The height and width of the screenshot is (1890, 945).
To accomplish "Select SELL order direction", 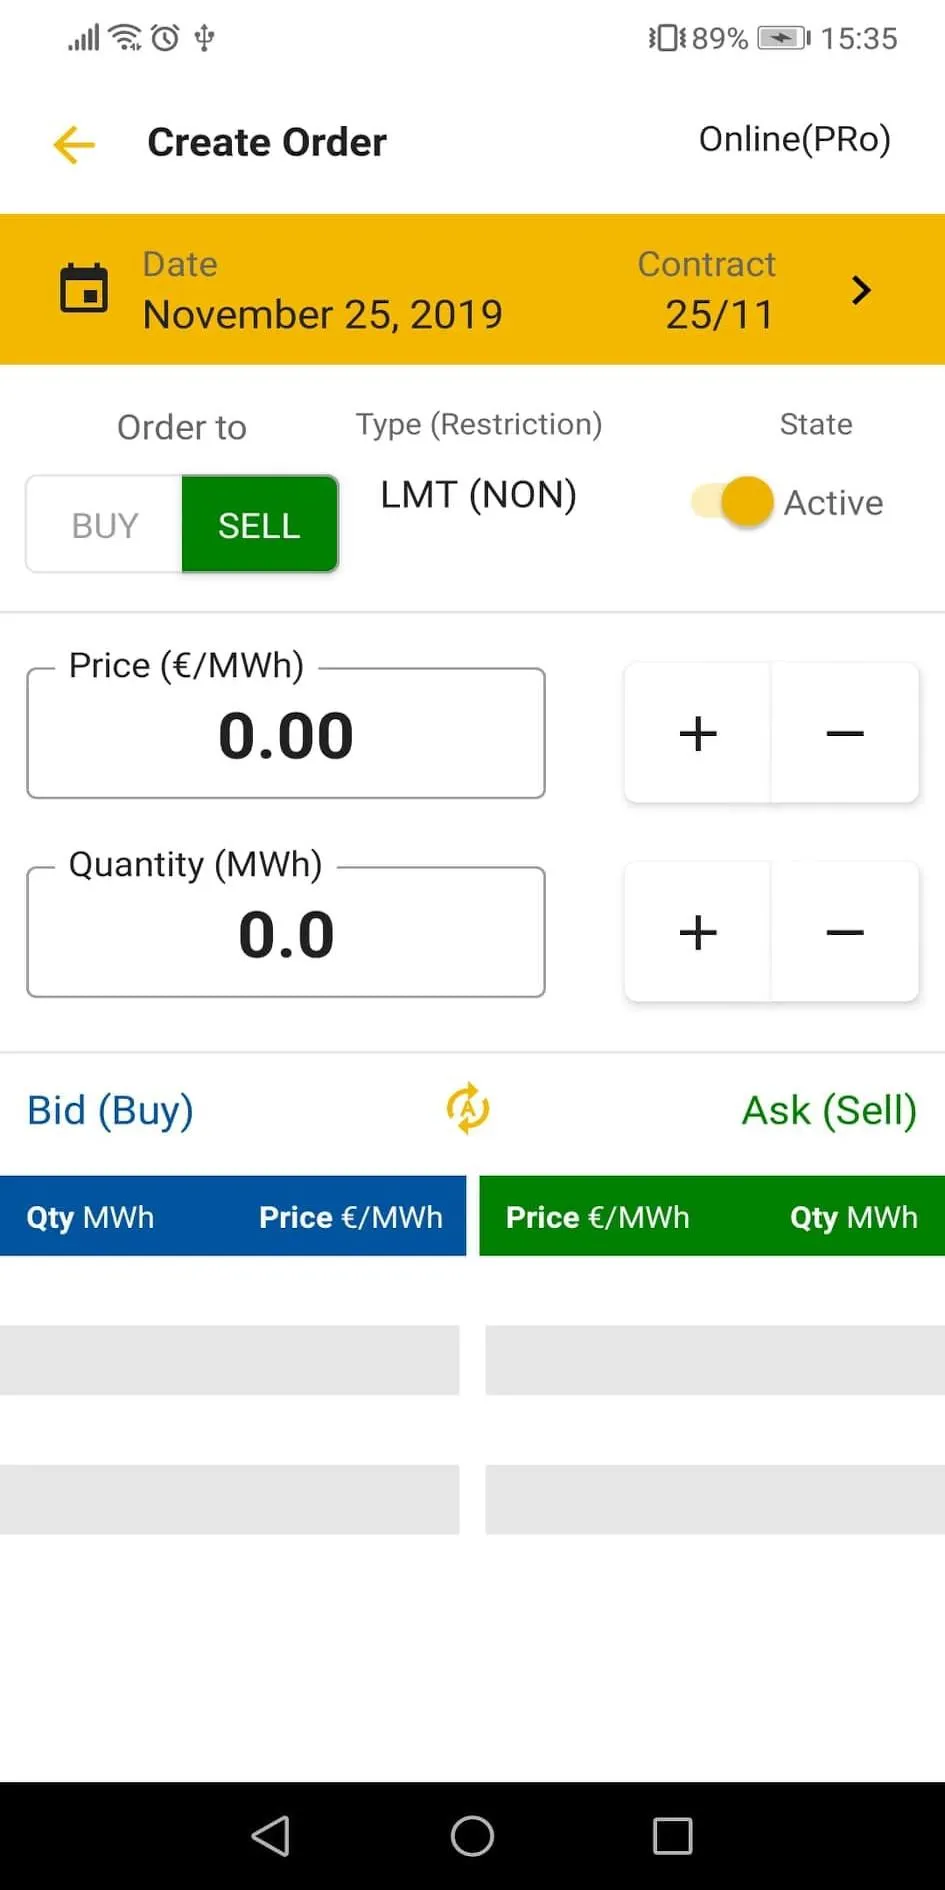I will pyautogui.click(x=259, y=524).
